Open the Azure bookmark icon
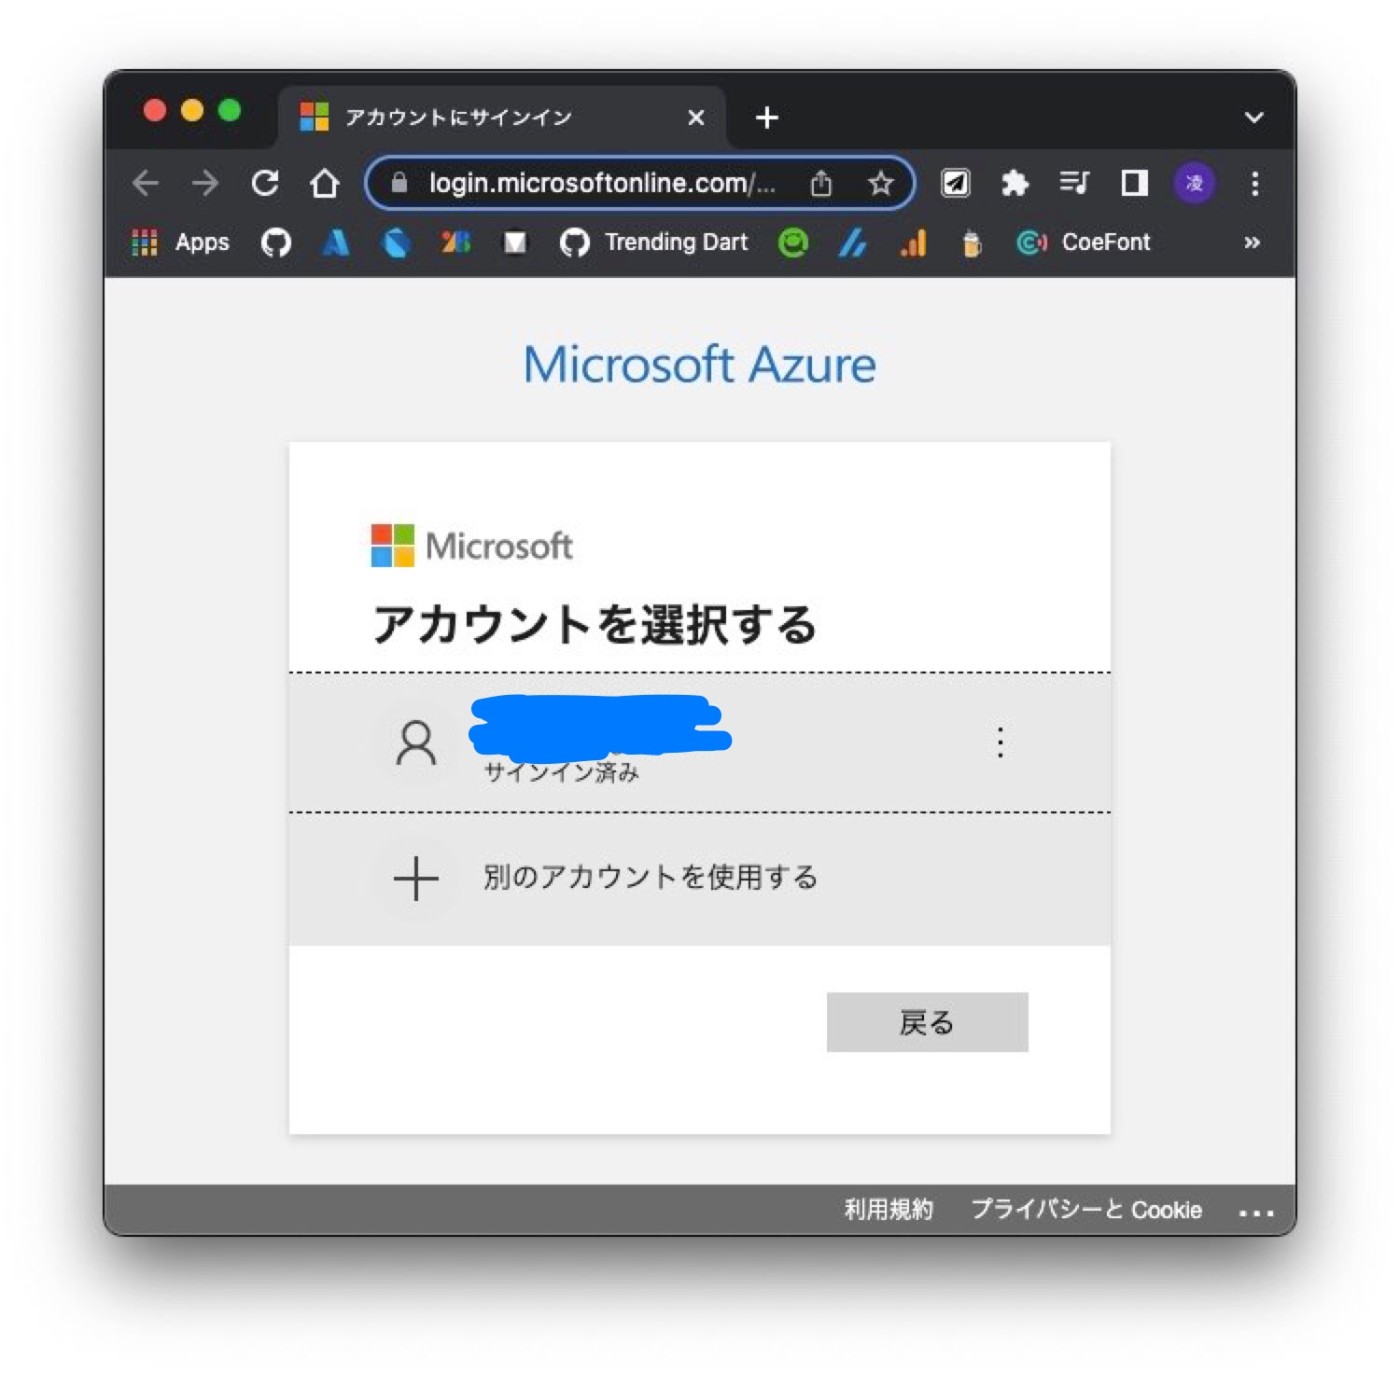Viewport: 1400px width, 1373px height. point(336,242)
